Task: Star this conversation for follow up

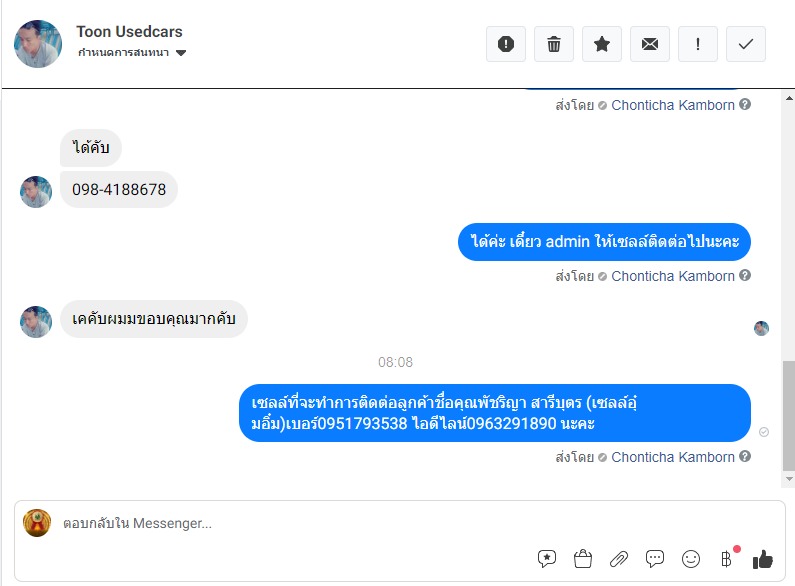Action: [602, 44]
